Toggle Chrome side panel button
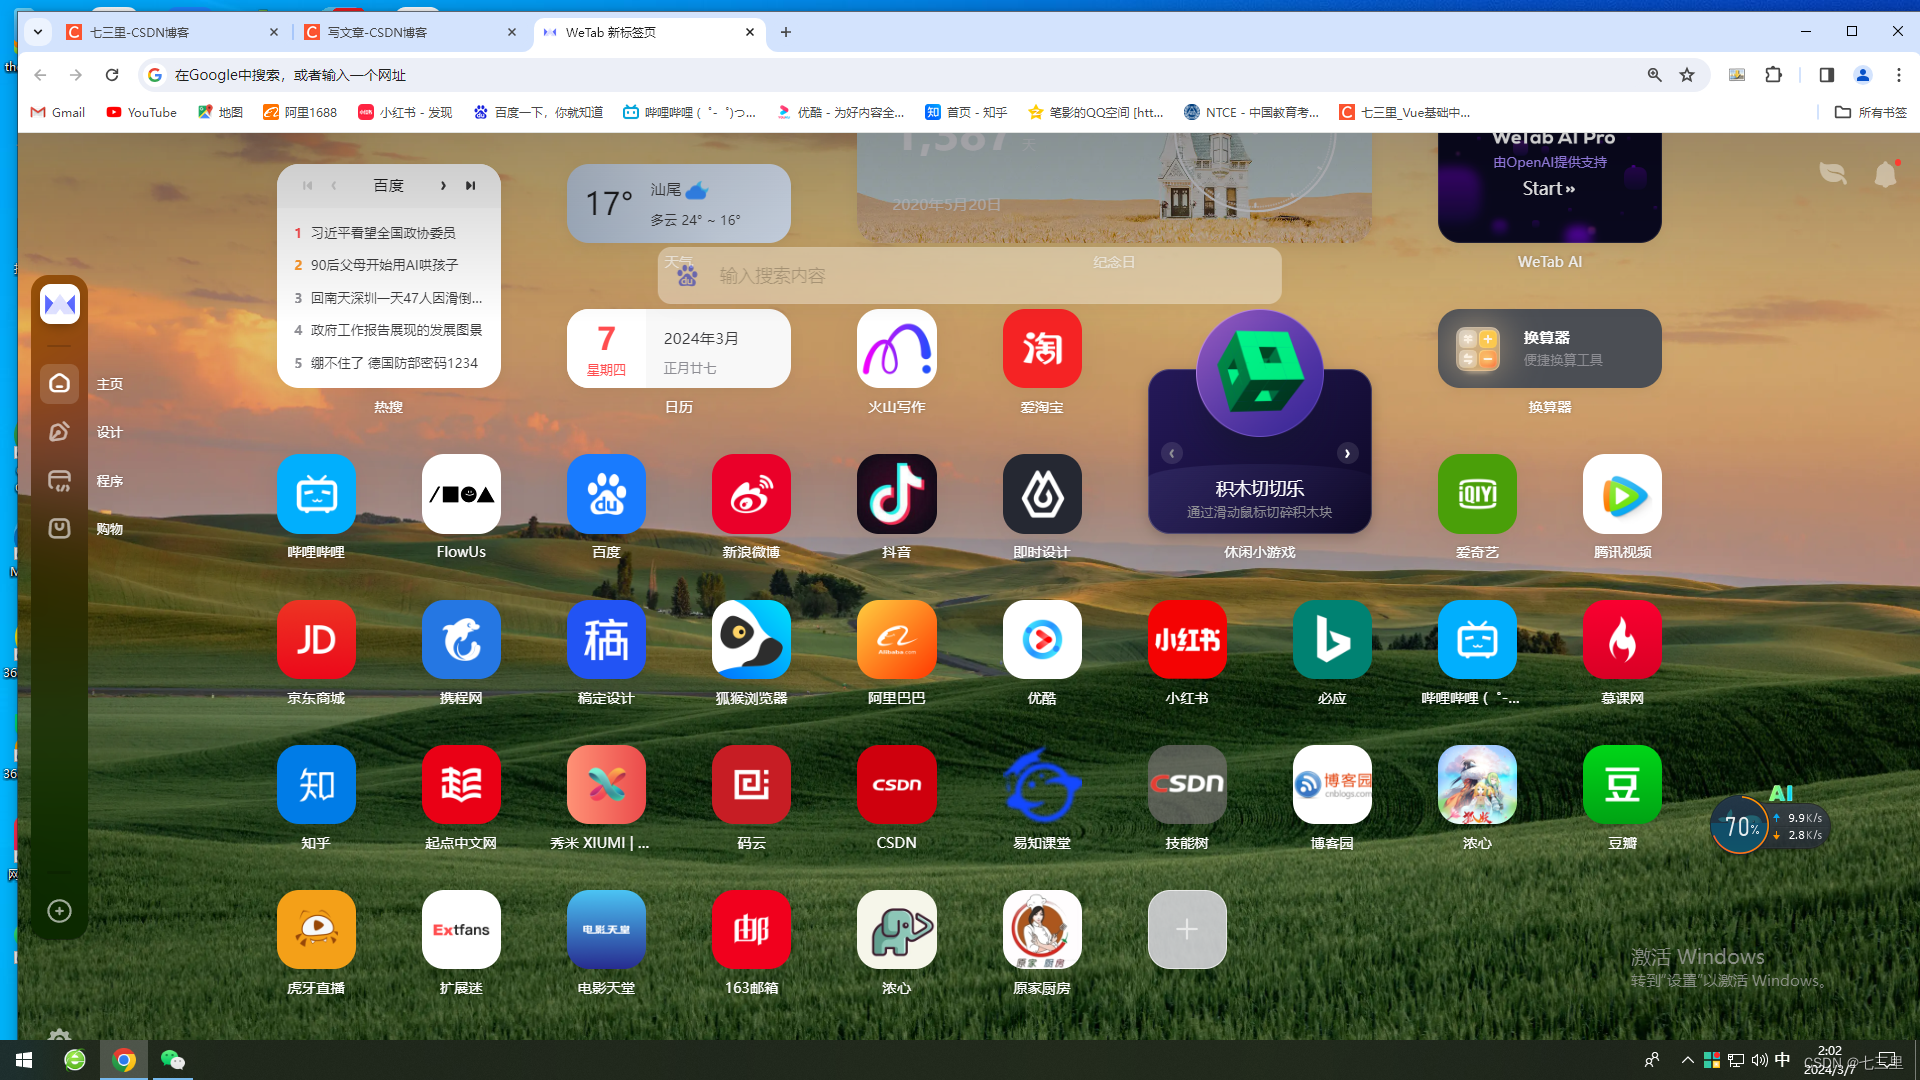Viewport: 1920px width, 1080px height. (1827, 75)
